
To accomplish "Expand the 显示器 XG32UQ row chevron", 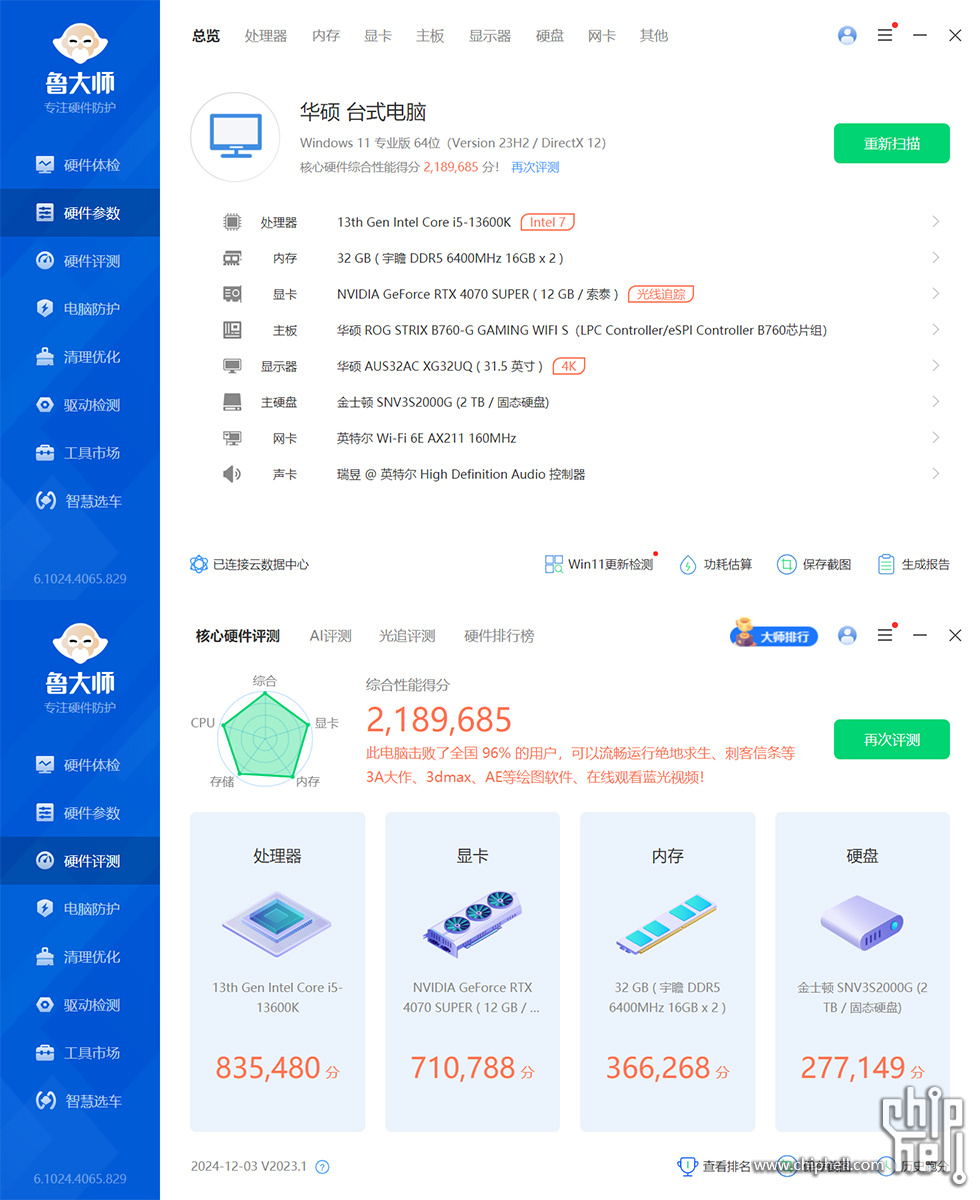I will click(x=936, y=366).
